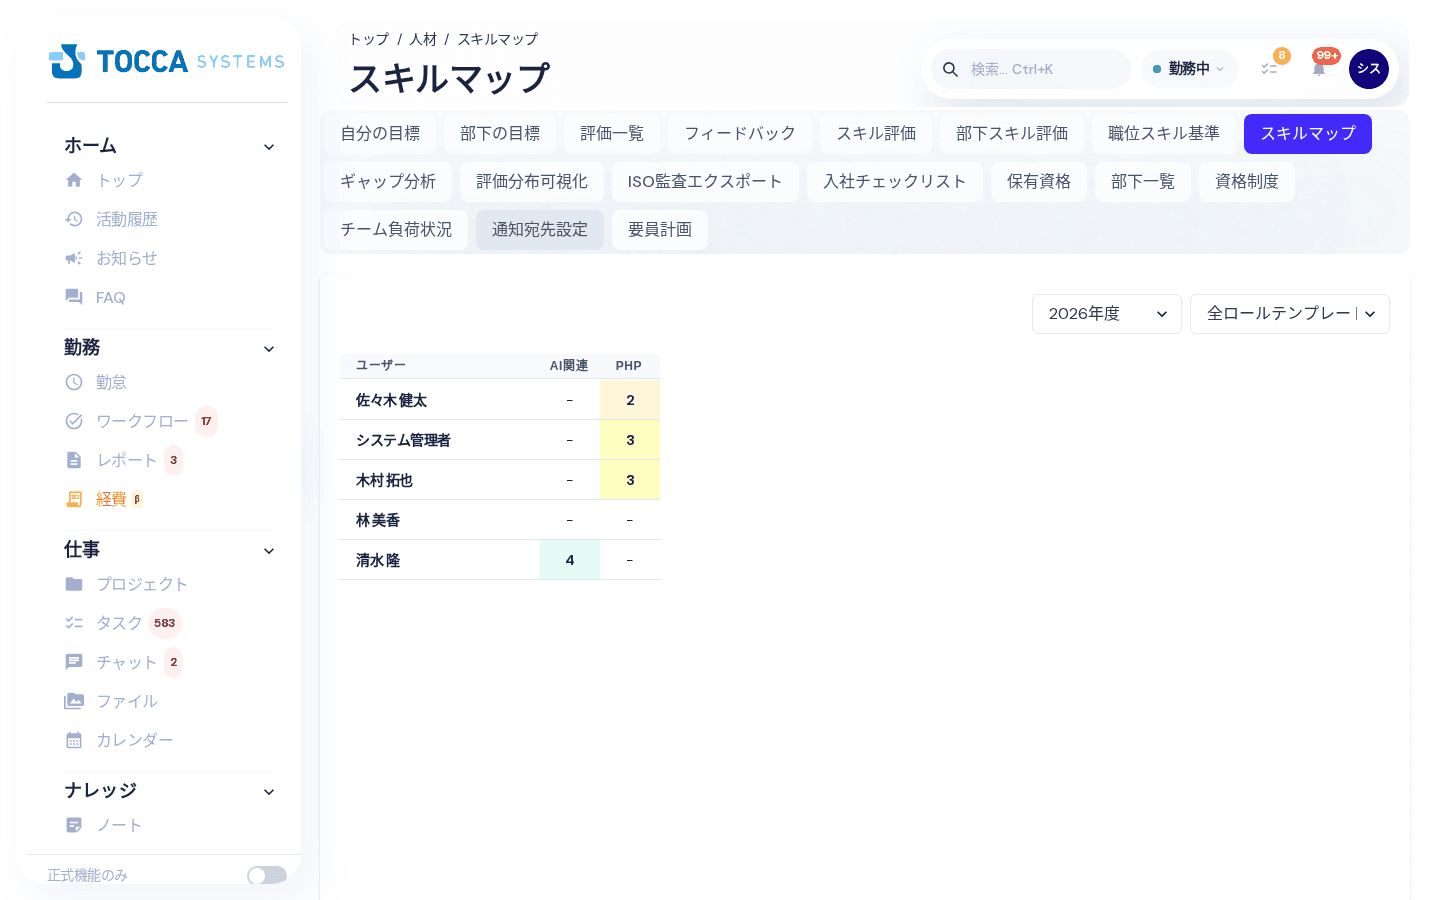1440x900 pixels.
Task: Open the 全ロールテンプレート dropdown
Action: pyautogui.click(x=1290, y=314)
